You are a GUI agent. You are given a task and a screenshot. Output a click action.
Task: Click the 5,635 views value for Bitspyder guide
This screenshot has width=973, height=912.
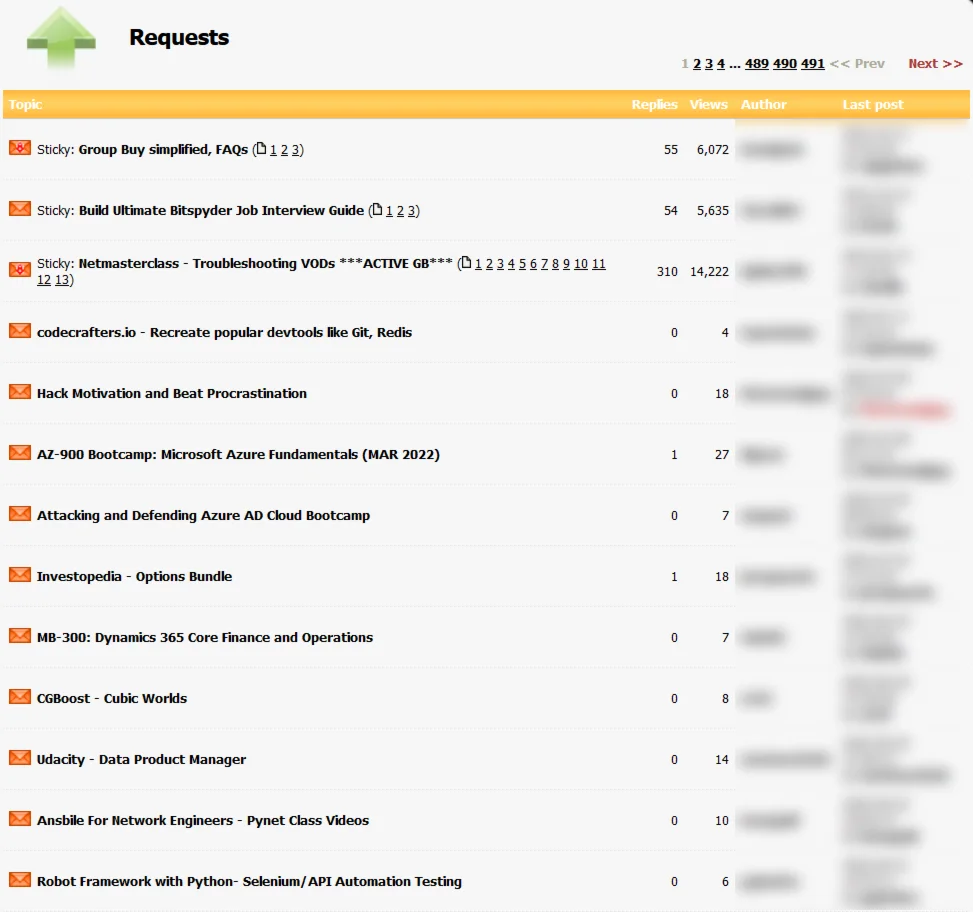point(712,210)
